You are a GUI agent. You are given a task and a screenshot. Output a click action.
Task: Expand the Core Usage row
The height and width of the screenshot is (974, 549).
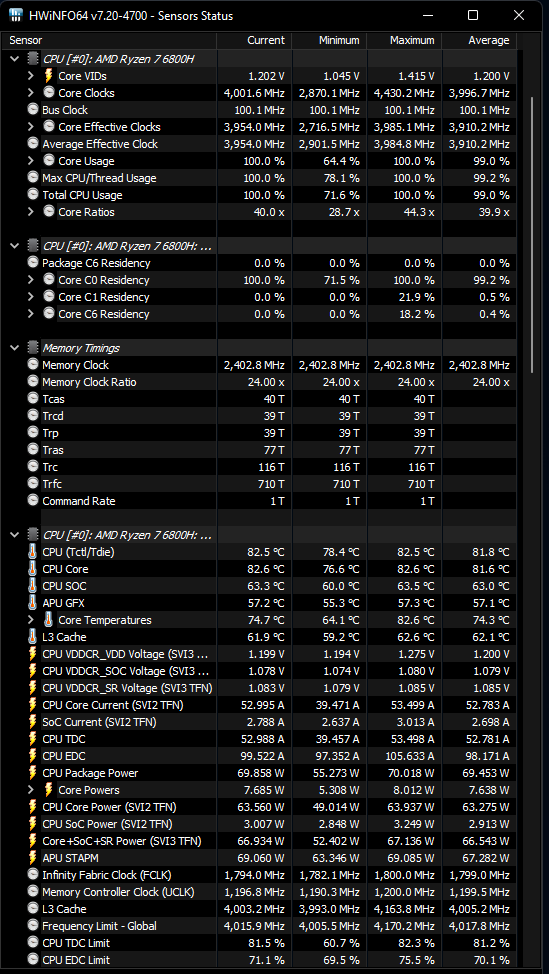click(31, 161)
